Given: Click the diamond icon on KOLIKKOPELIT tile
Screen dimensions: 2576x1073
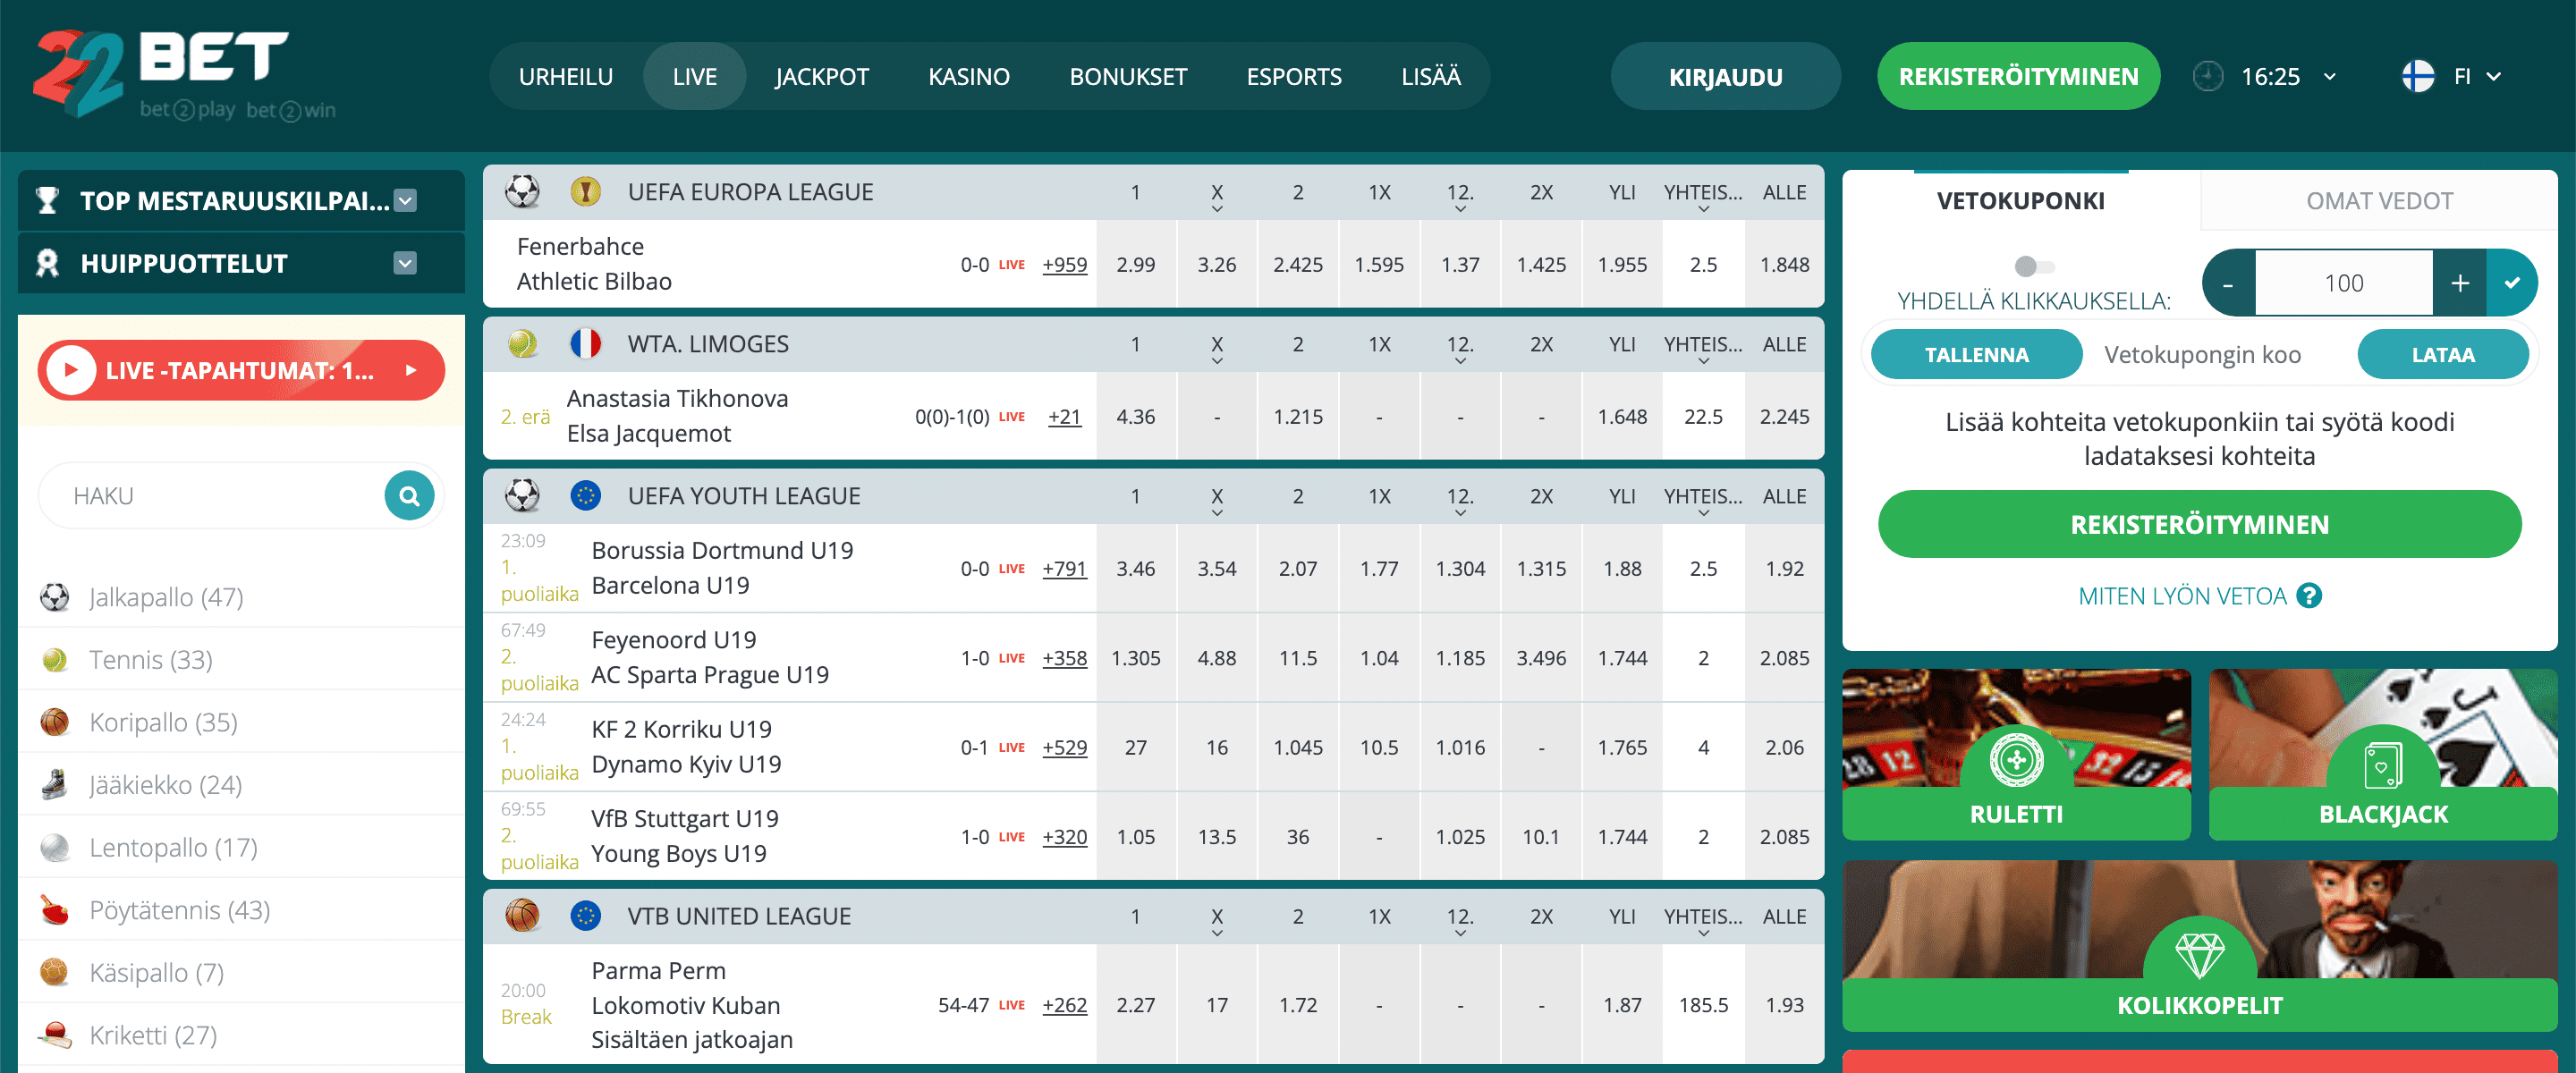Looking at the screenshot, I should pos(2200,955).
